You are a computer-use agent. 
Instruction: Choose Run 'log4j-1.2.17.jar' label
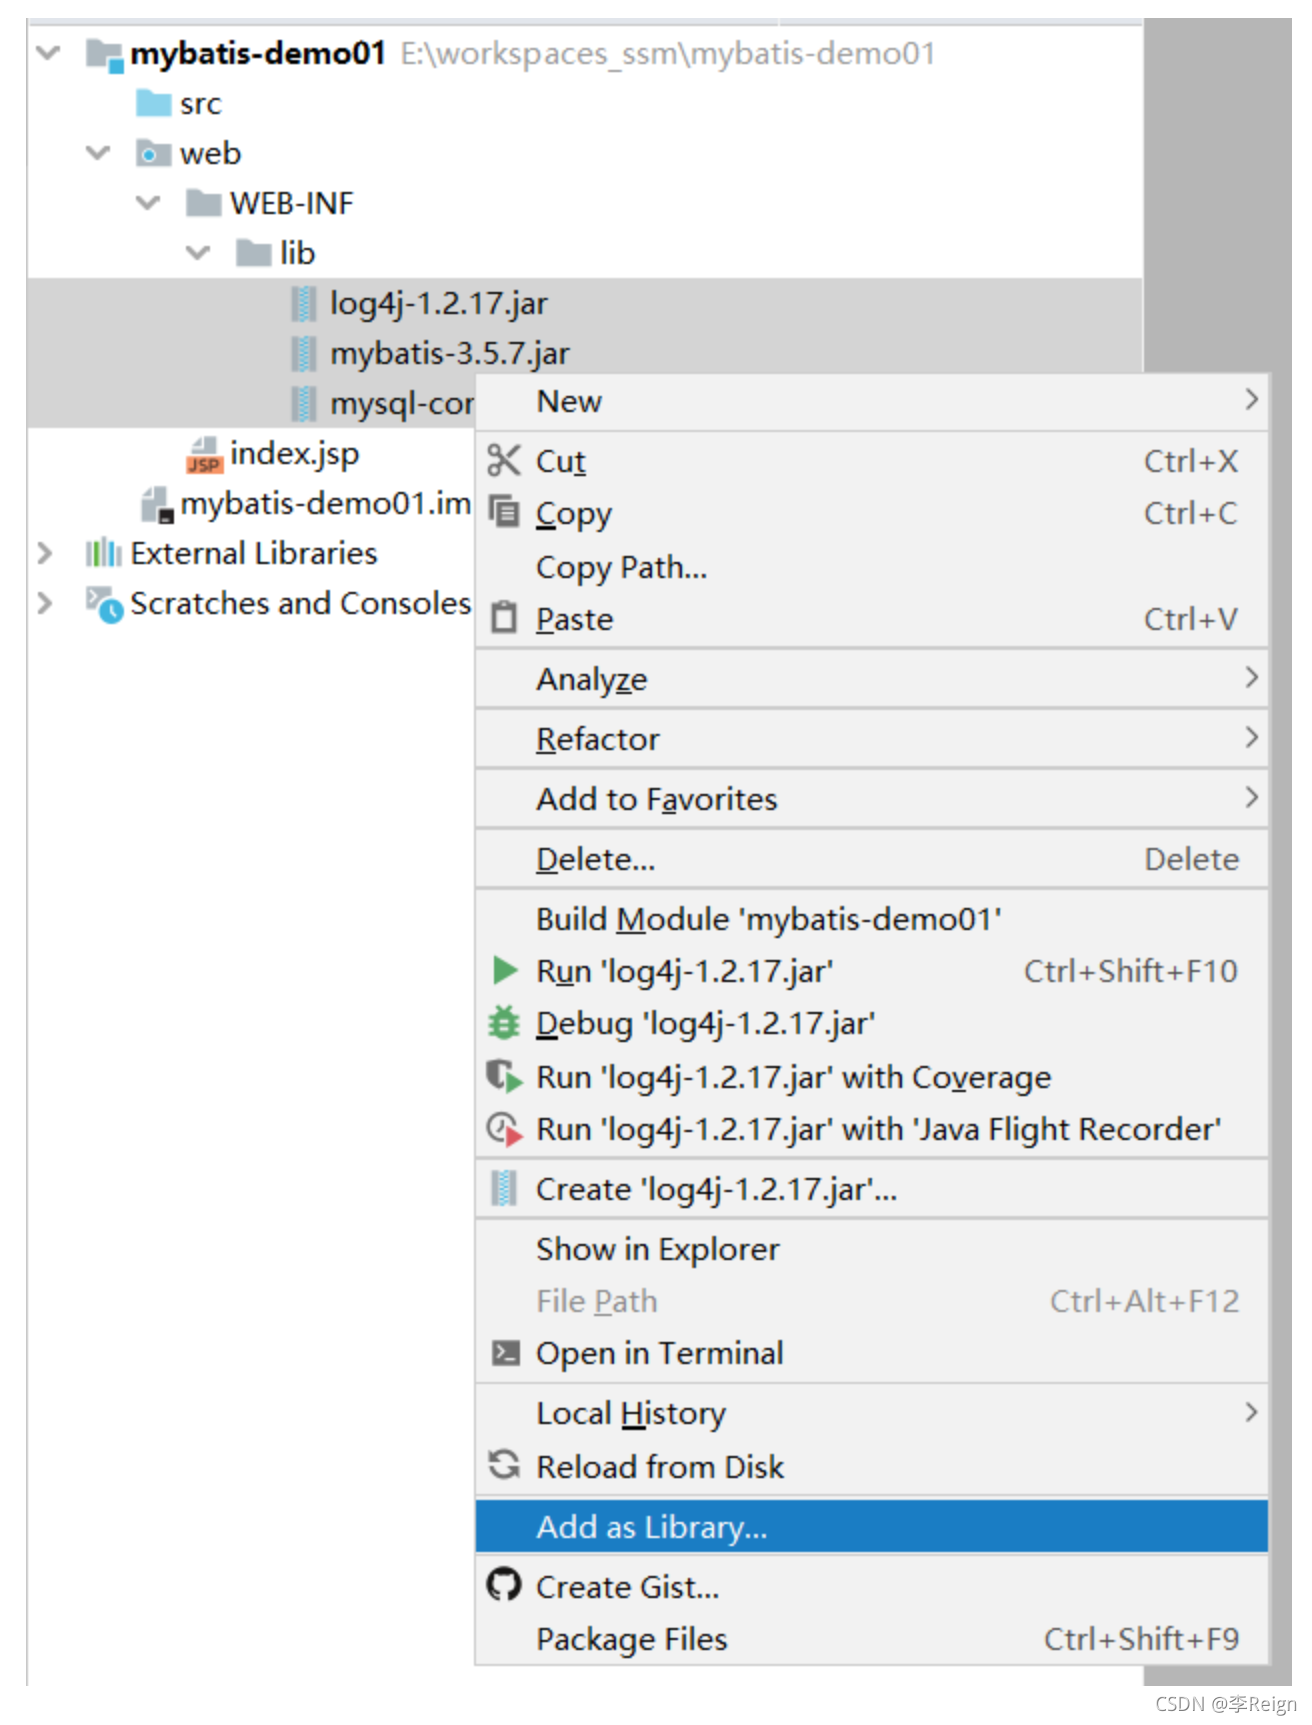pos(685,971)
